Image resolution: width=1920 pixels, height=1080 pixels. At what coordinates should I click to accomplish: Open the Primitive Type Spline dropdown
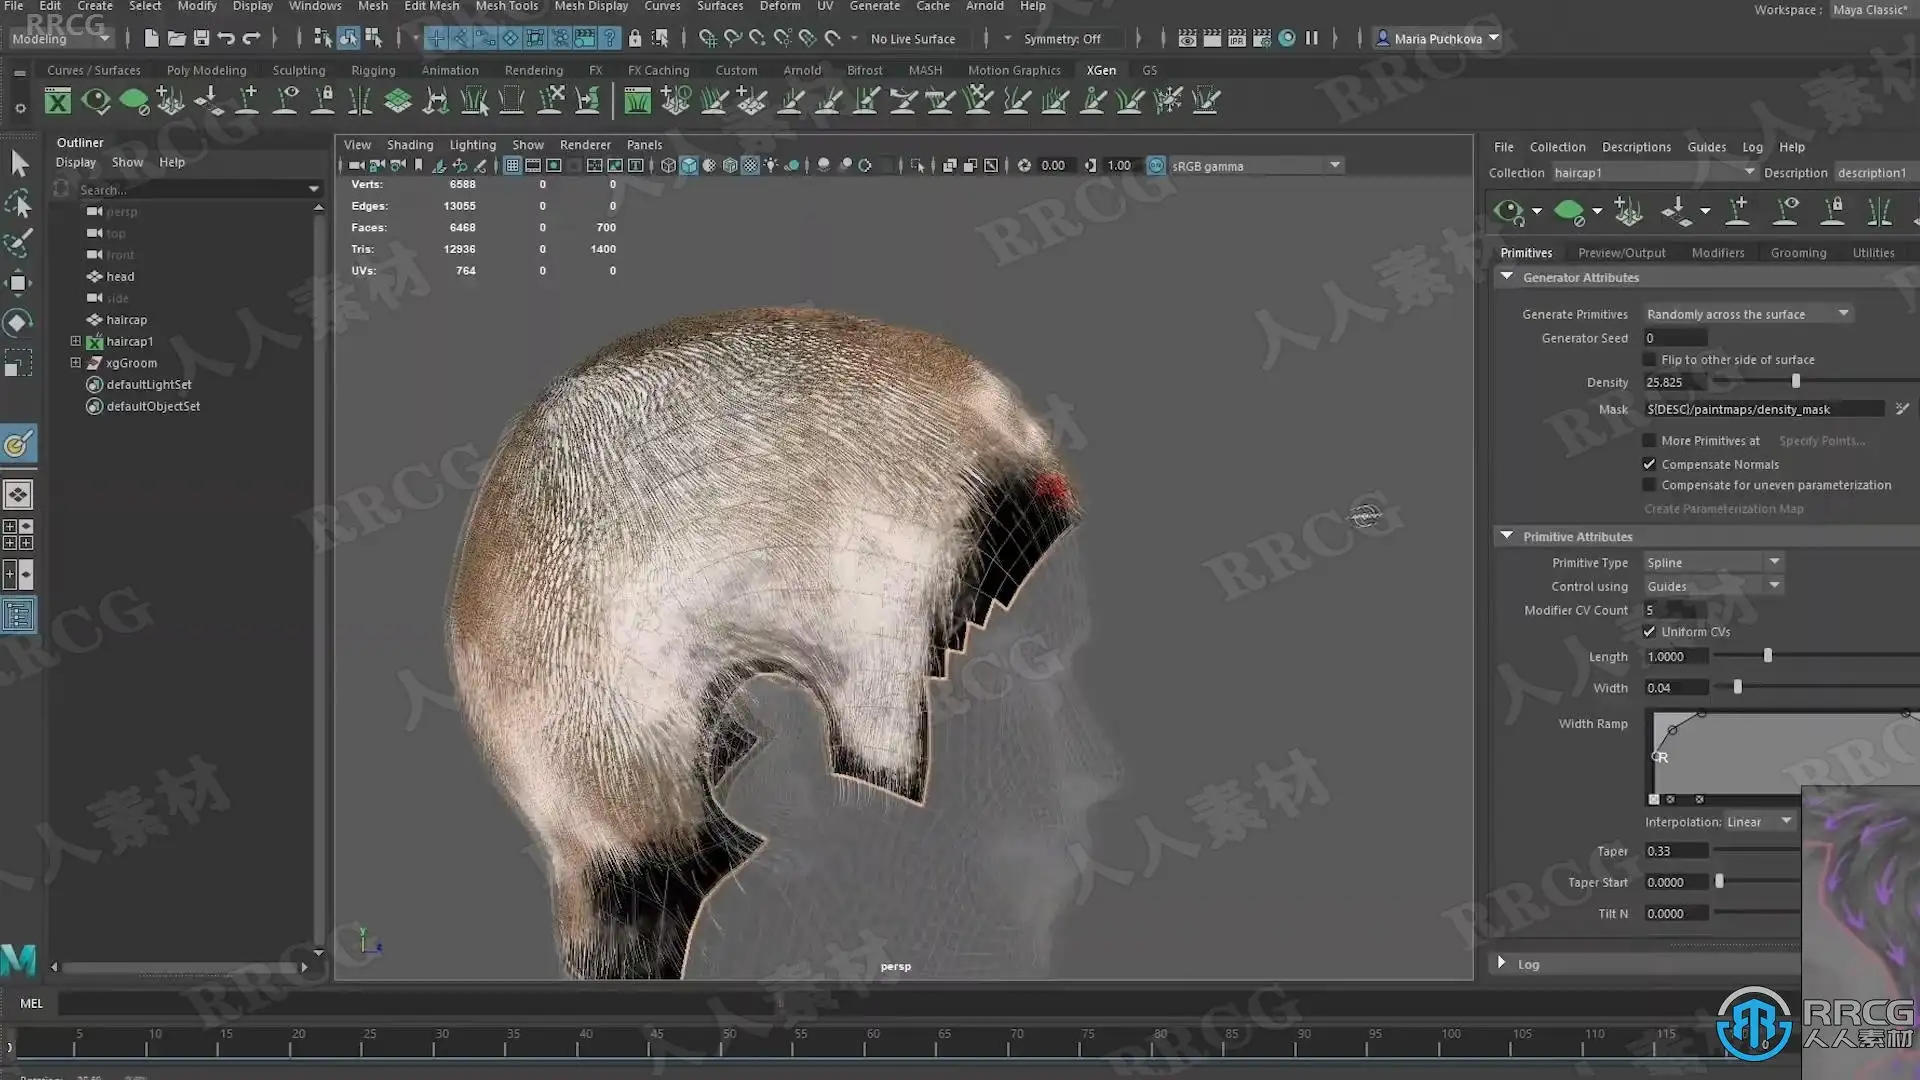point(1714,562)
